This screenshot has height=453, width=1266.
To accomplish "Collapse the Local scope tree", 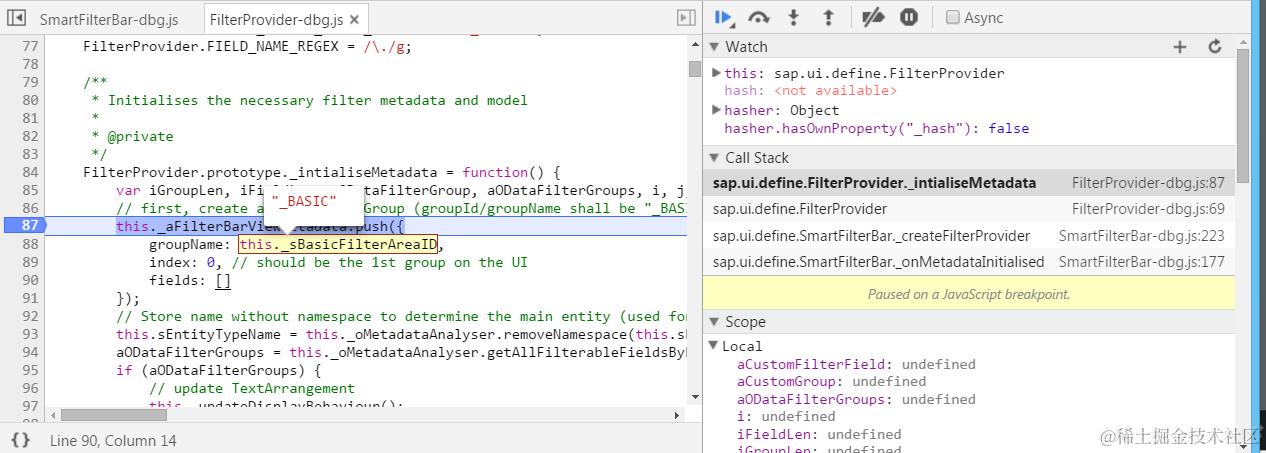I will coord(713,346).
